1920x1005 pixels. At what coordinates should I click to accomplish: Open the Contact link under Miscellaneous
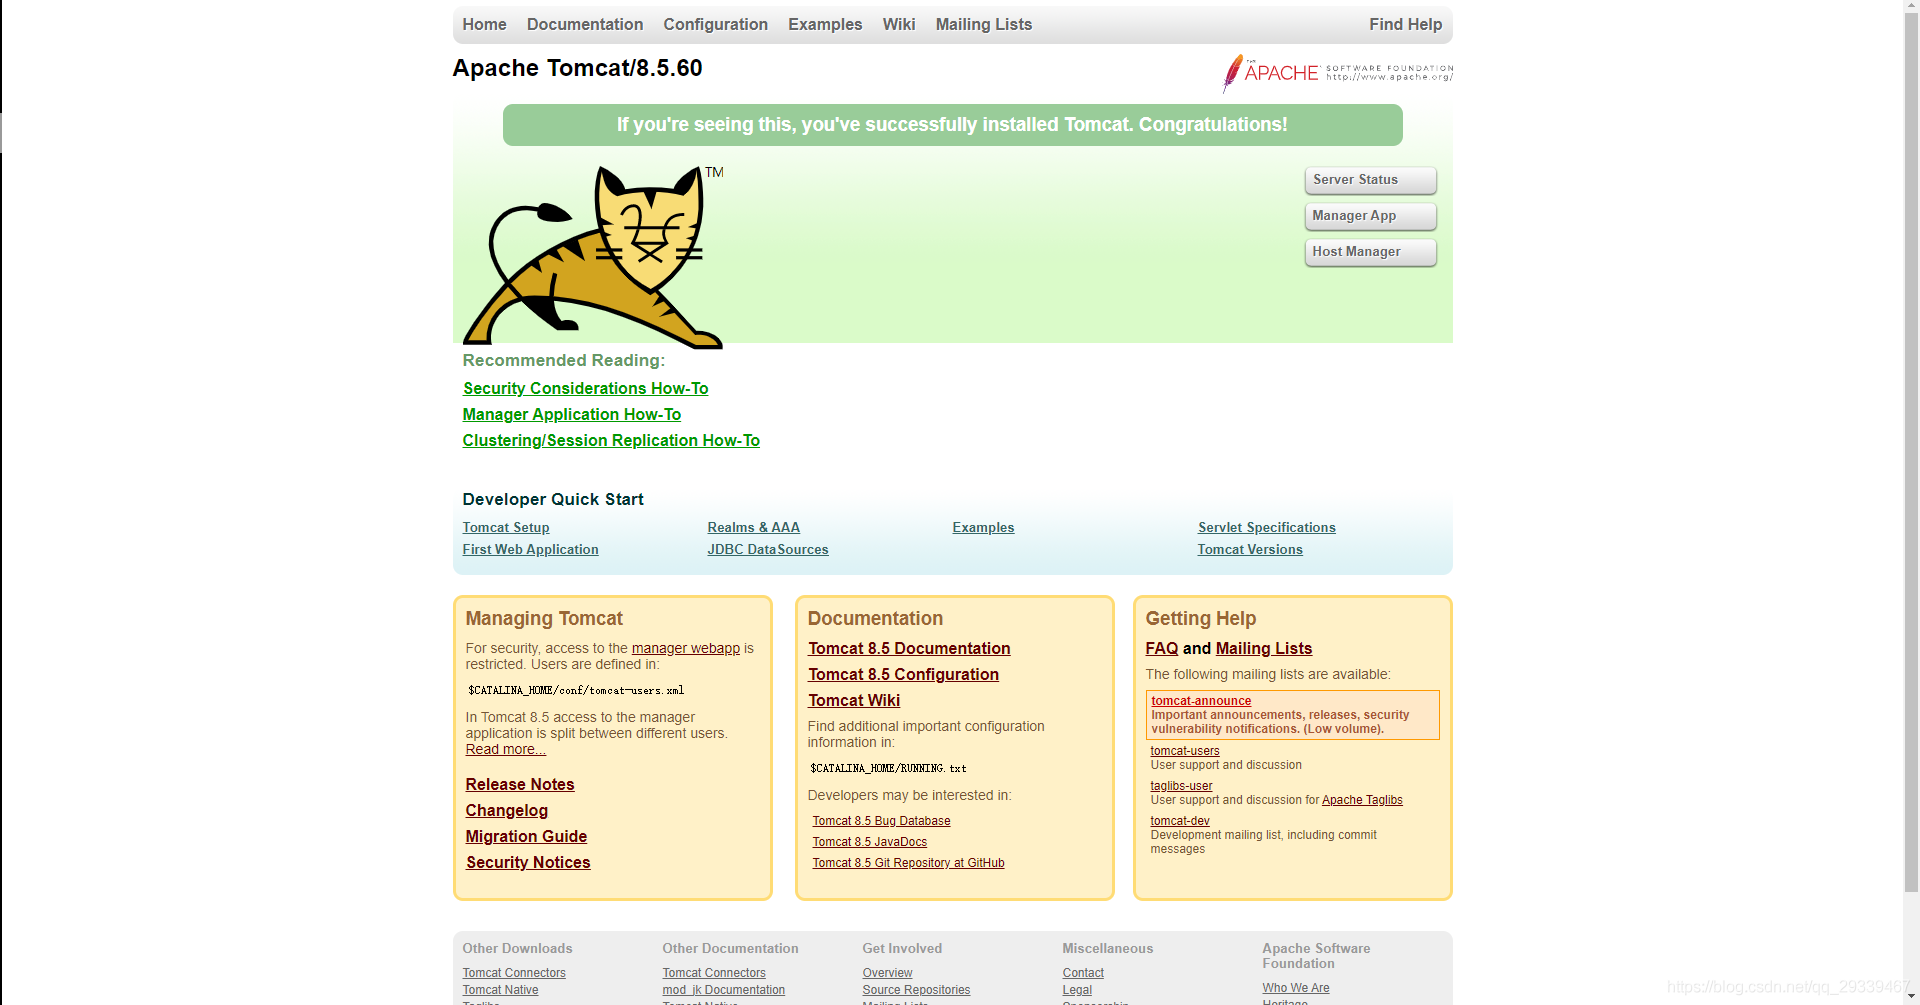tap(1083, 973)
